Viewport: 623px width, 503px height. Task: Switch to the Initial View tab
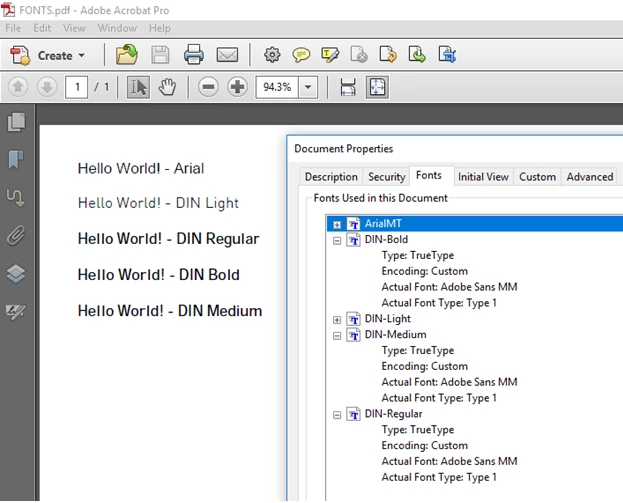(x=483, y=177)
